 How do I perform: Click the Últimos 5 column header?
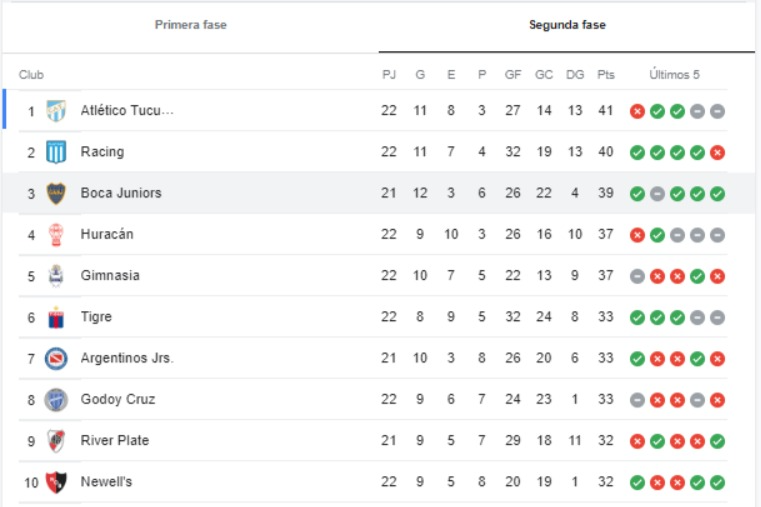pyautogui.click(x=674, y=75)
